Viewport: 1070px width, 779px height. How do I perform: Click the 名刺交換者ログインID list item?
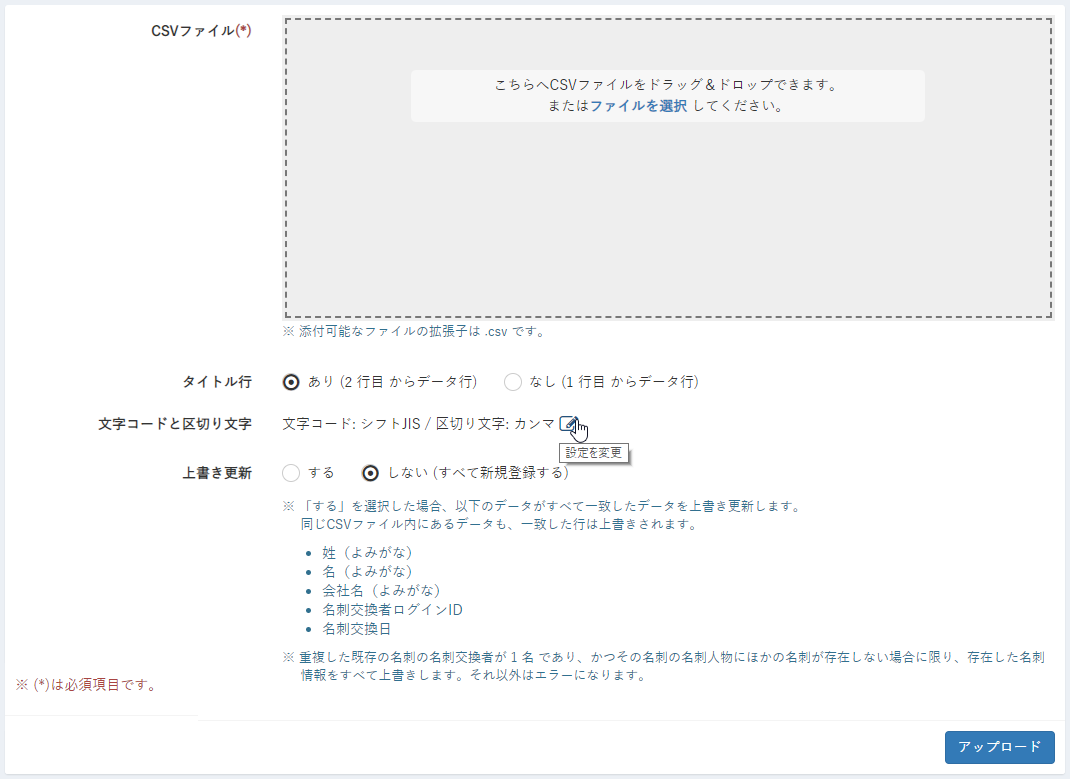pos(392,610)
